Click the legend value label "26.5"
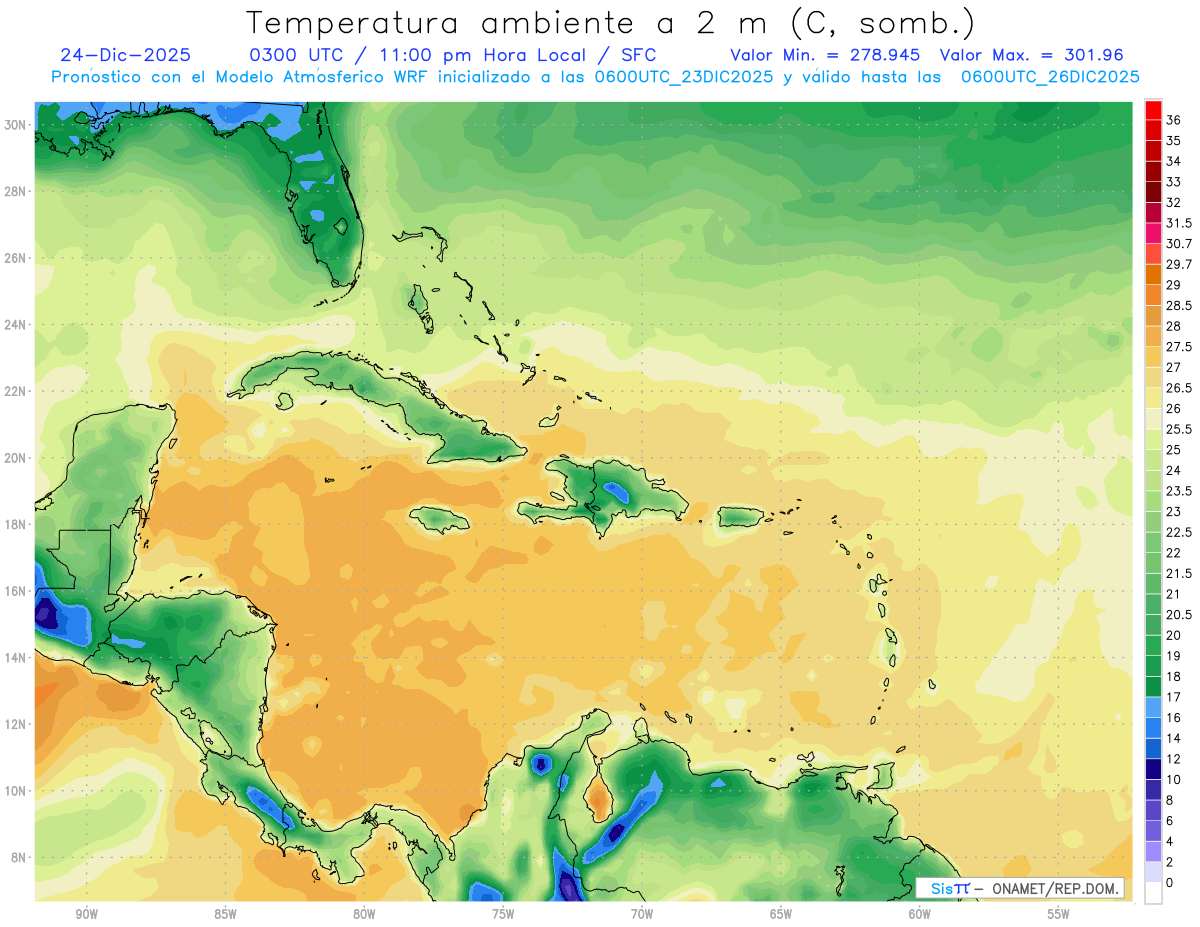Viewport: 1200px width, 927px height. coord(1179,388)
